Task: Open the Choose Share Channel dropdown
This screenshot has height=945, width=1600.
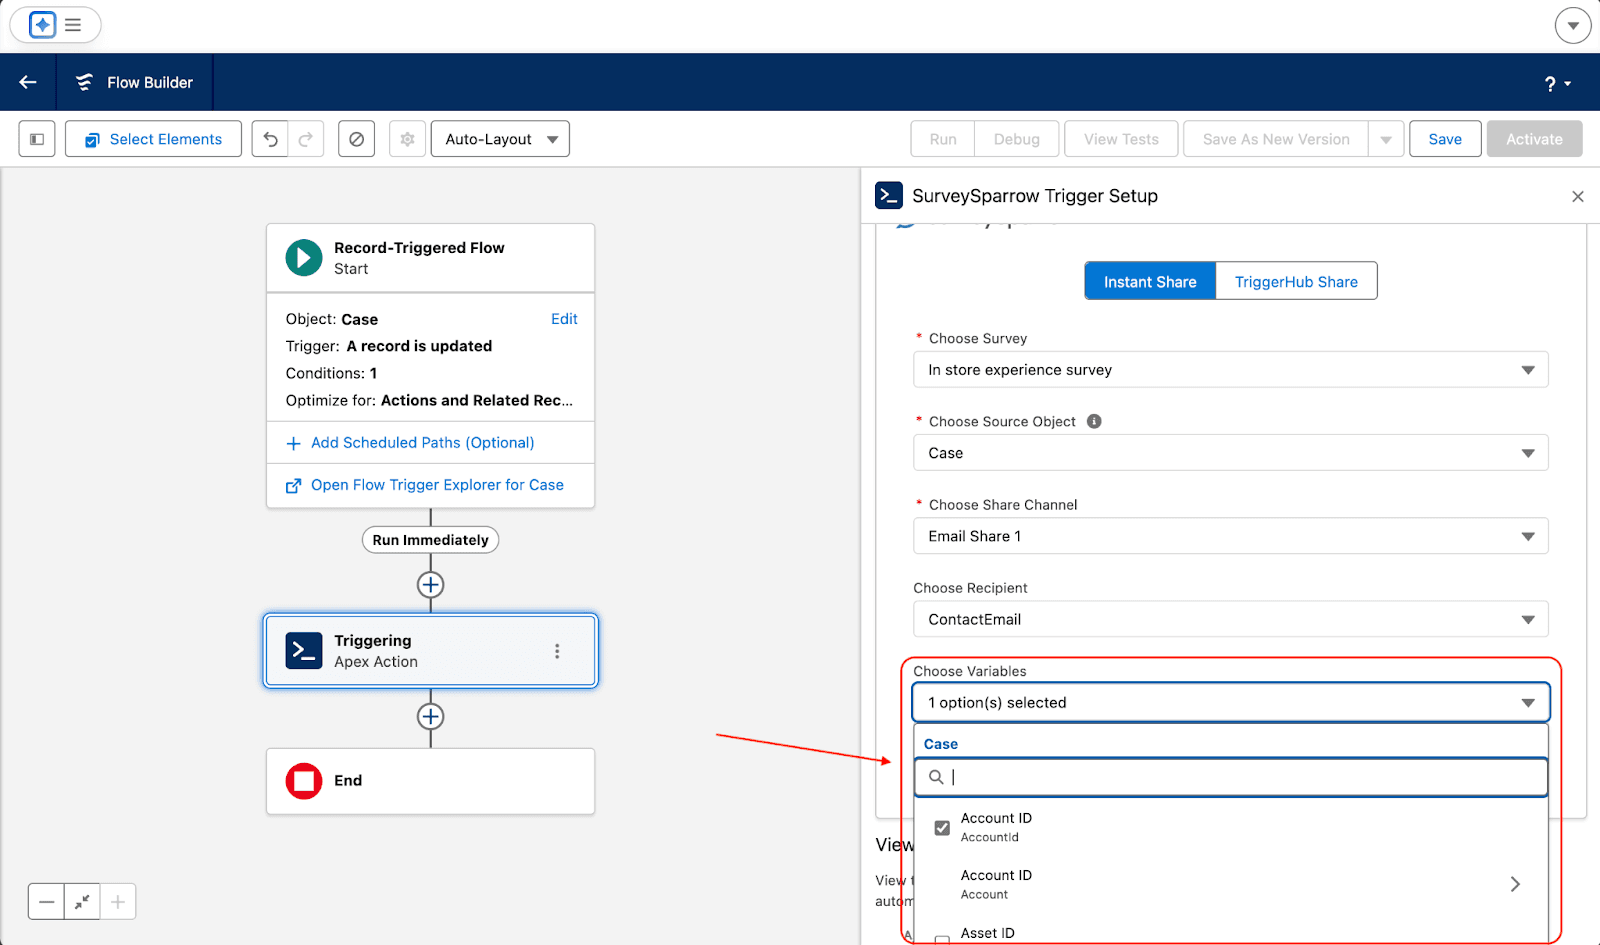Action: (x=1230, y=536)
